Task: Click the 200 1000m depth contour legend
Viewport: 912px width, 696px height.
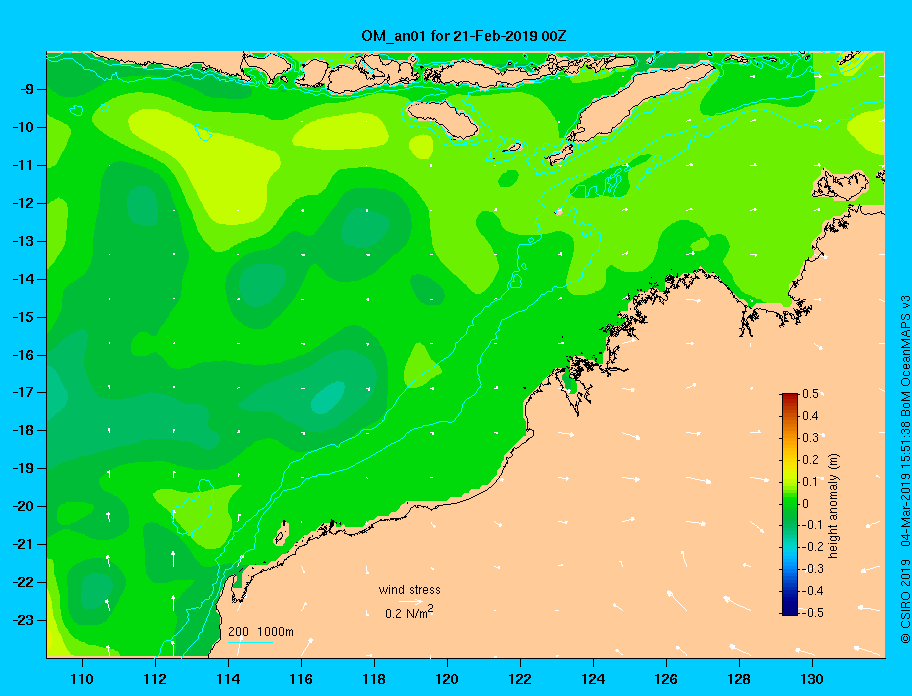Action: click(x=261, y=632)
